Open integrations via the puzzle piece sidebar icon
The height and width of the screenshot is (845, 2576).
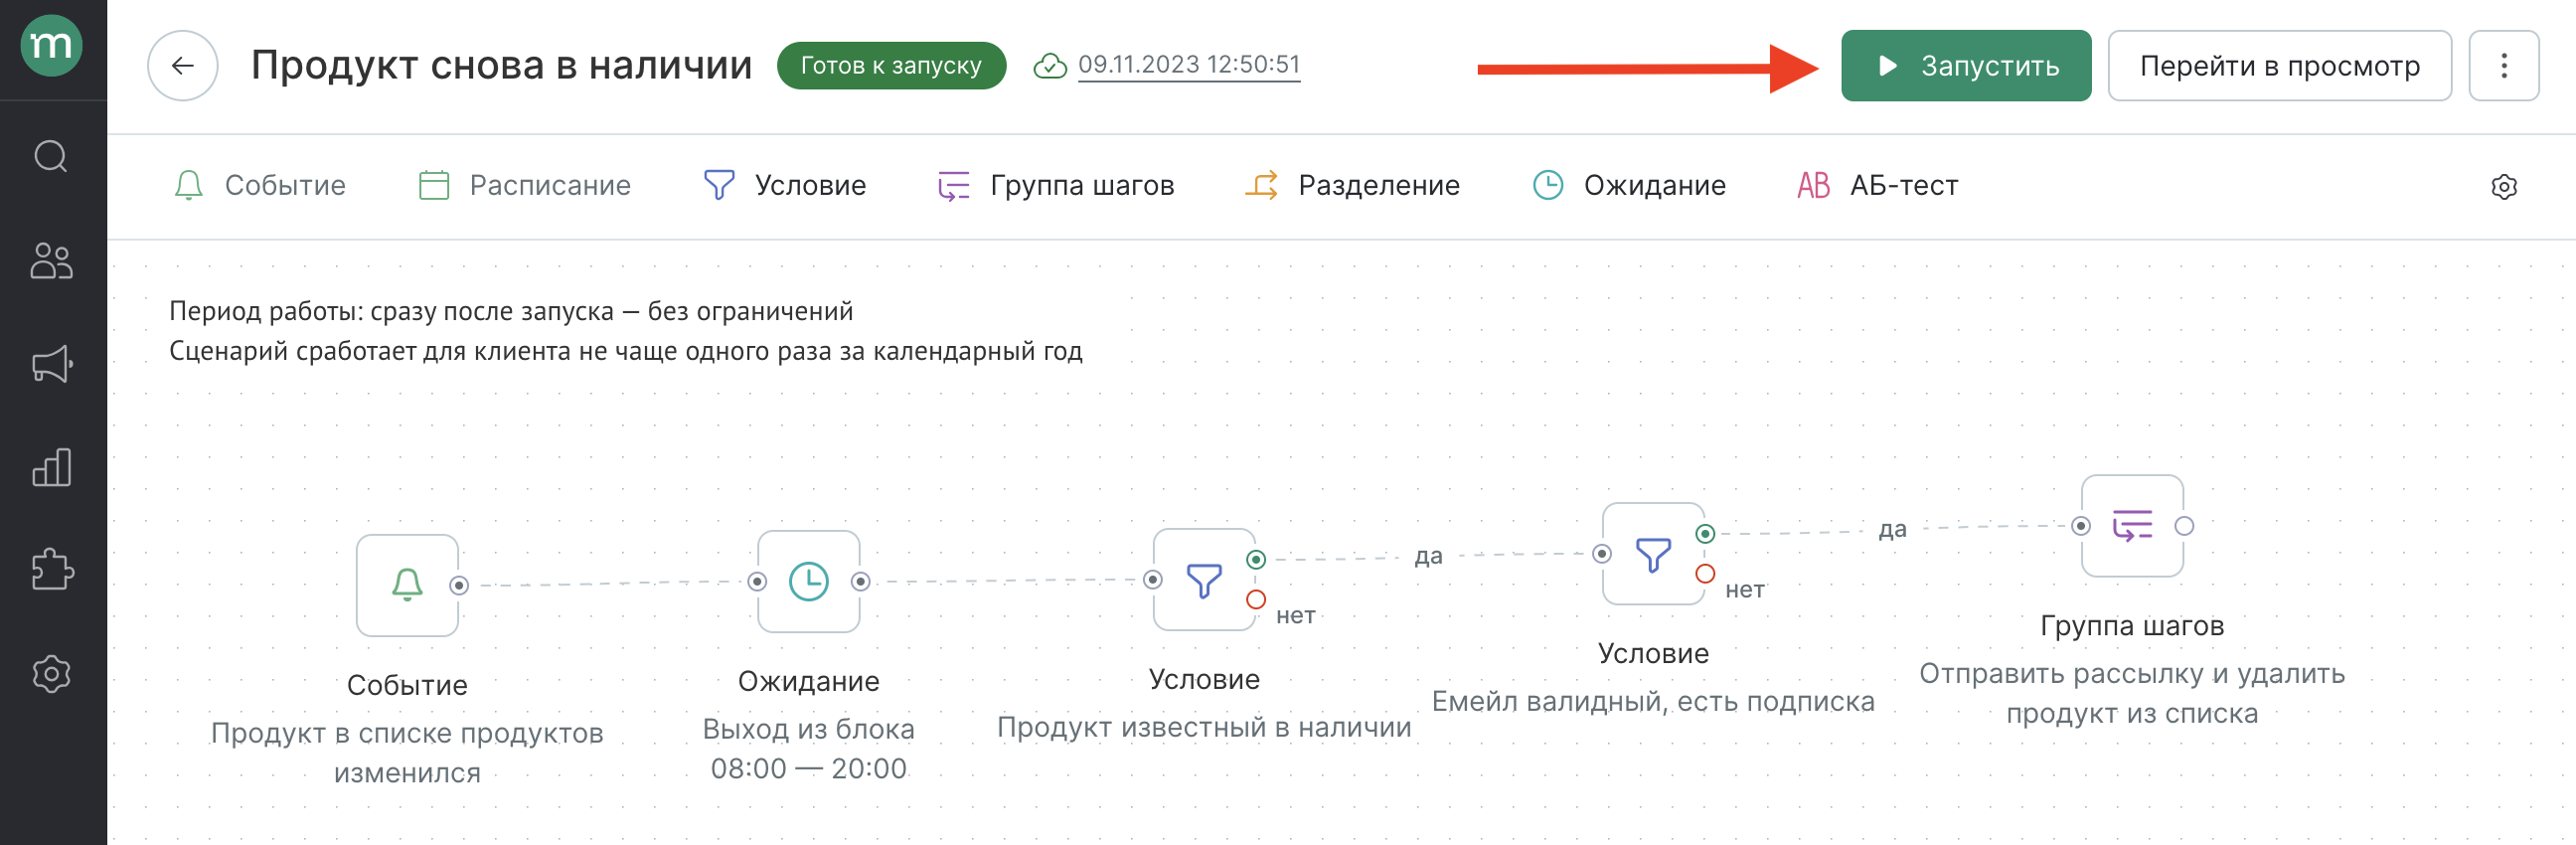52,570
